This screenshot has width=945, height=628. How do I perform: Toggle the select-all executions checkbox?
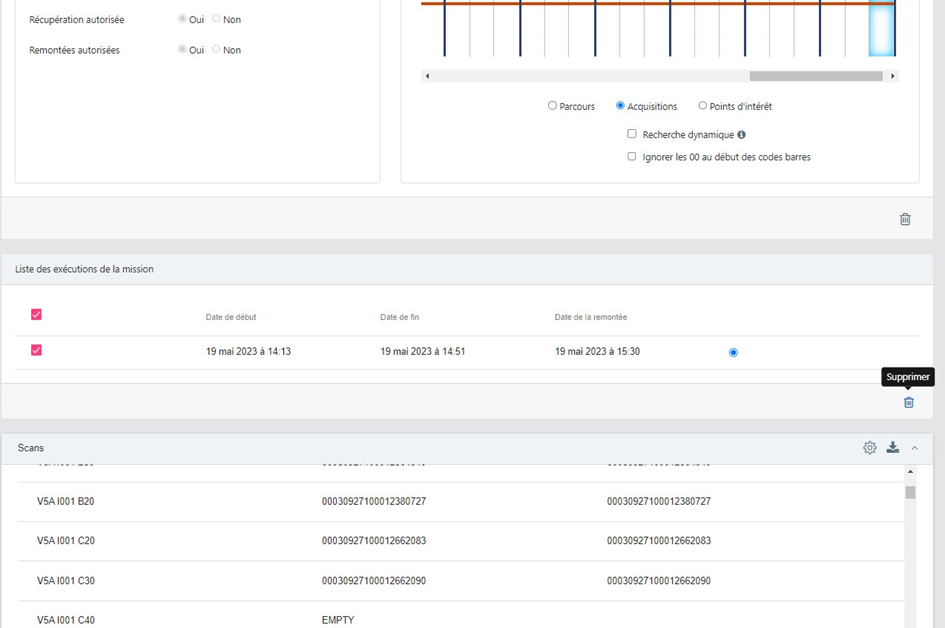coord(36,315)
